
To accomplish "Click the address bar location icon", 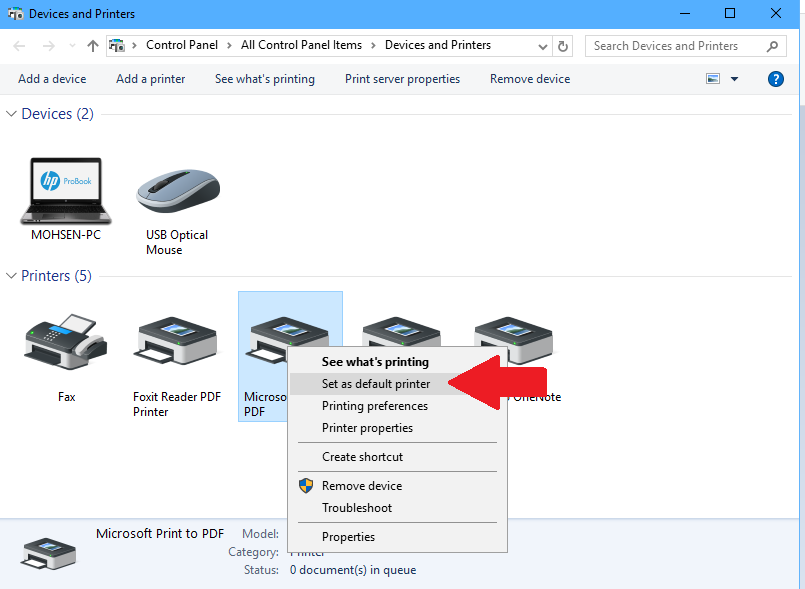I will [x=117, y=45].
